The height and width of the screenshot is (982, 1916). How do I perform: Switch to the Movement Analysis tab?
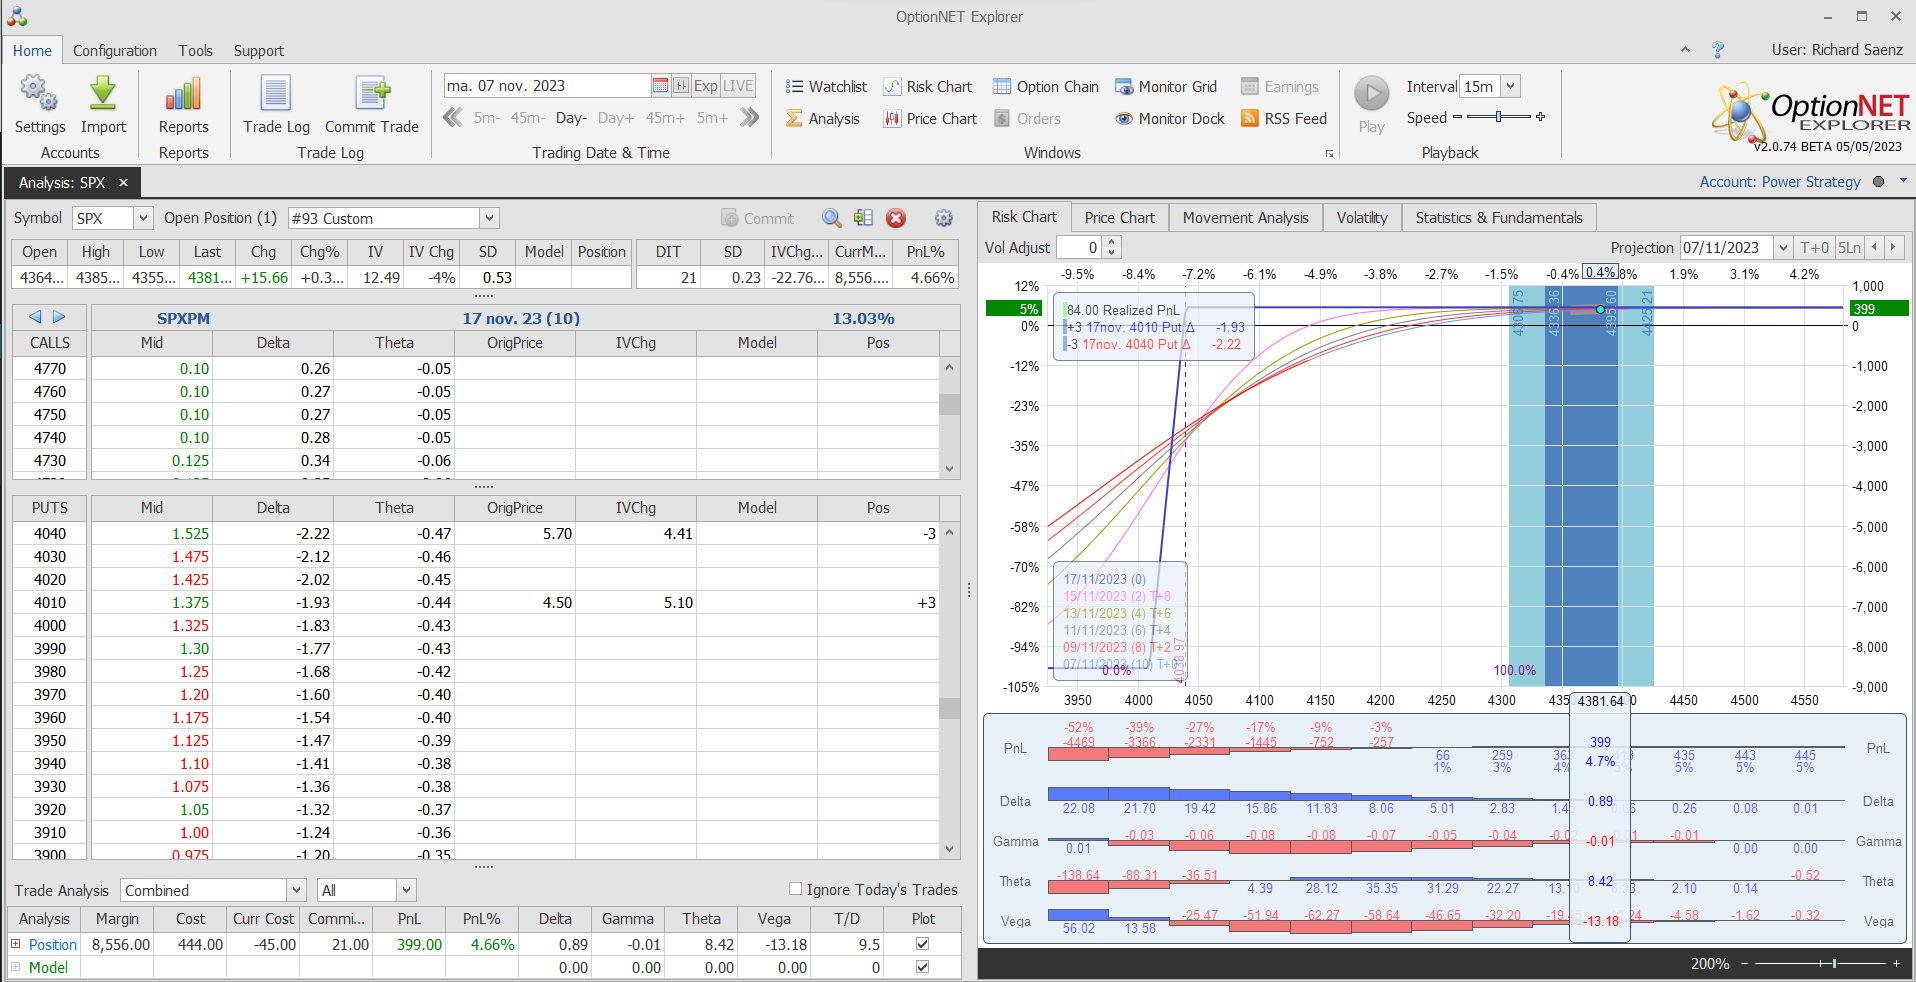pyautogui.click(x=1245, y=218)
